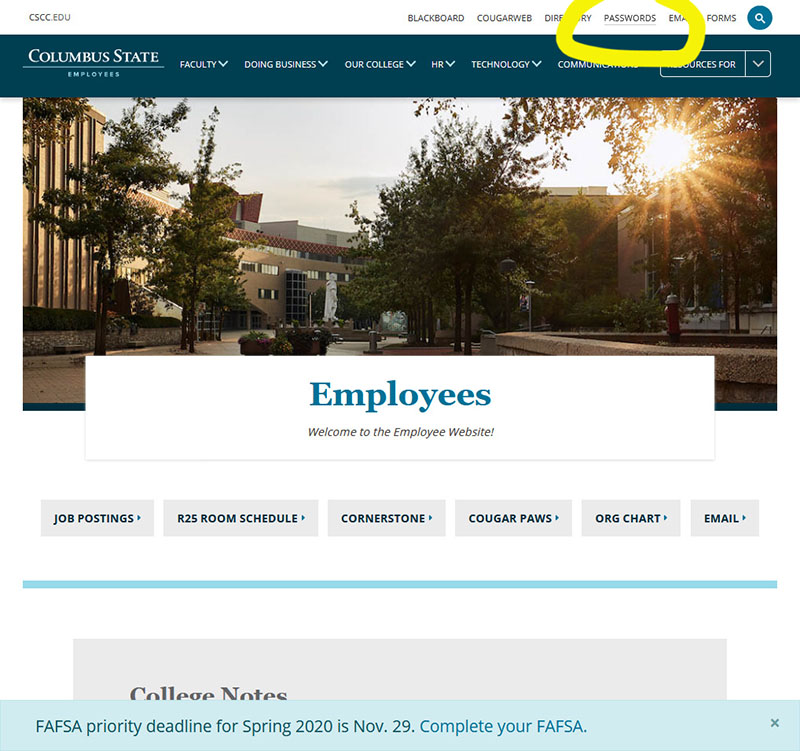Follow the Complete your FAFSA link
The width and height of the screenshot is (800, 751).
pos(503,726)
